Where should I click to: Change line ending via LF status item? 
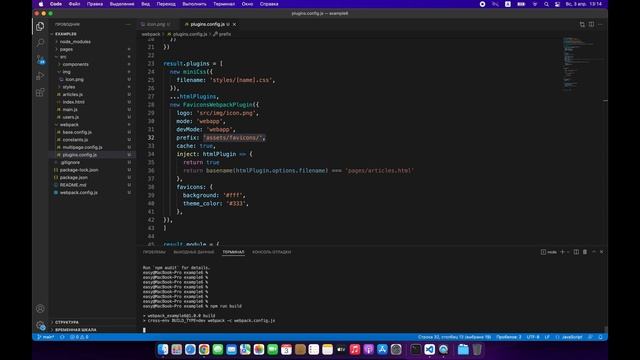547,337
